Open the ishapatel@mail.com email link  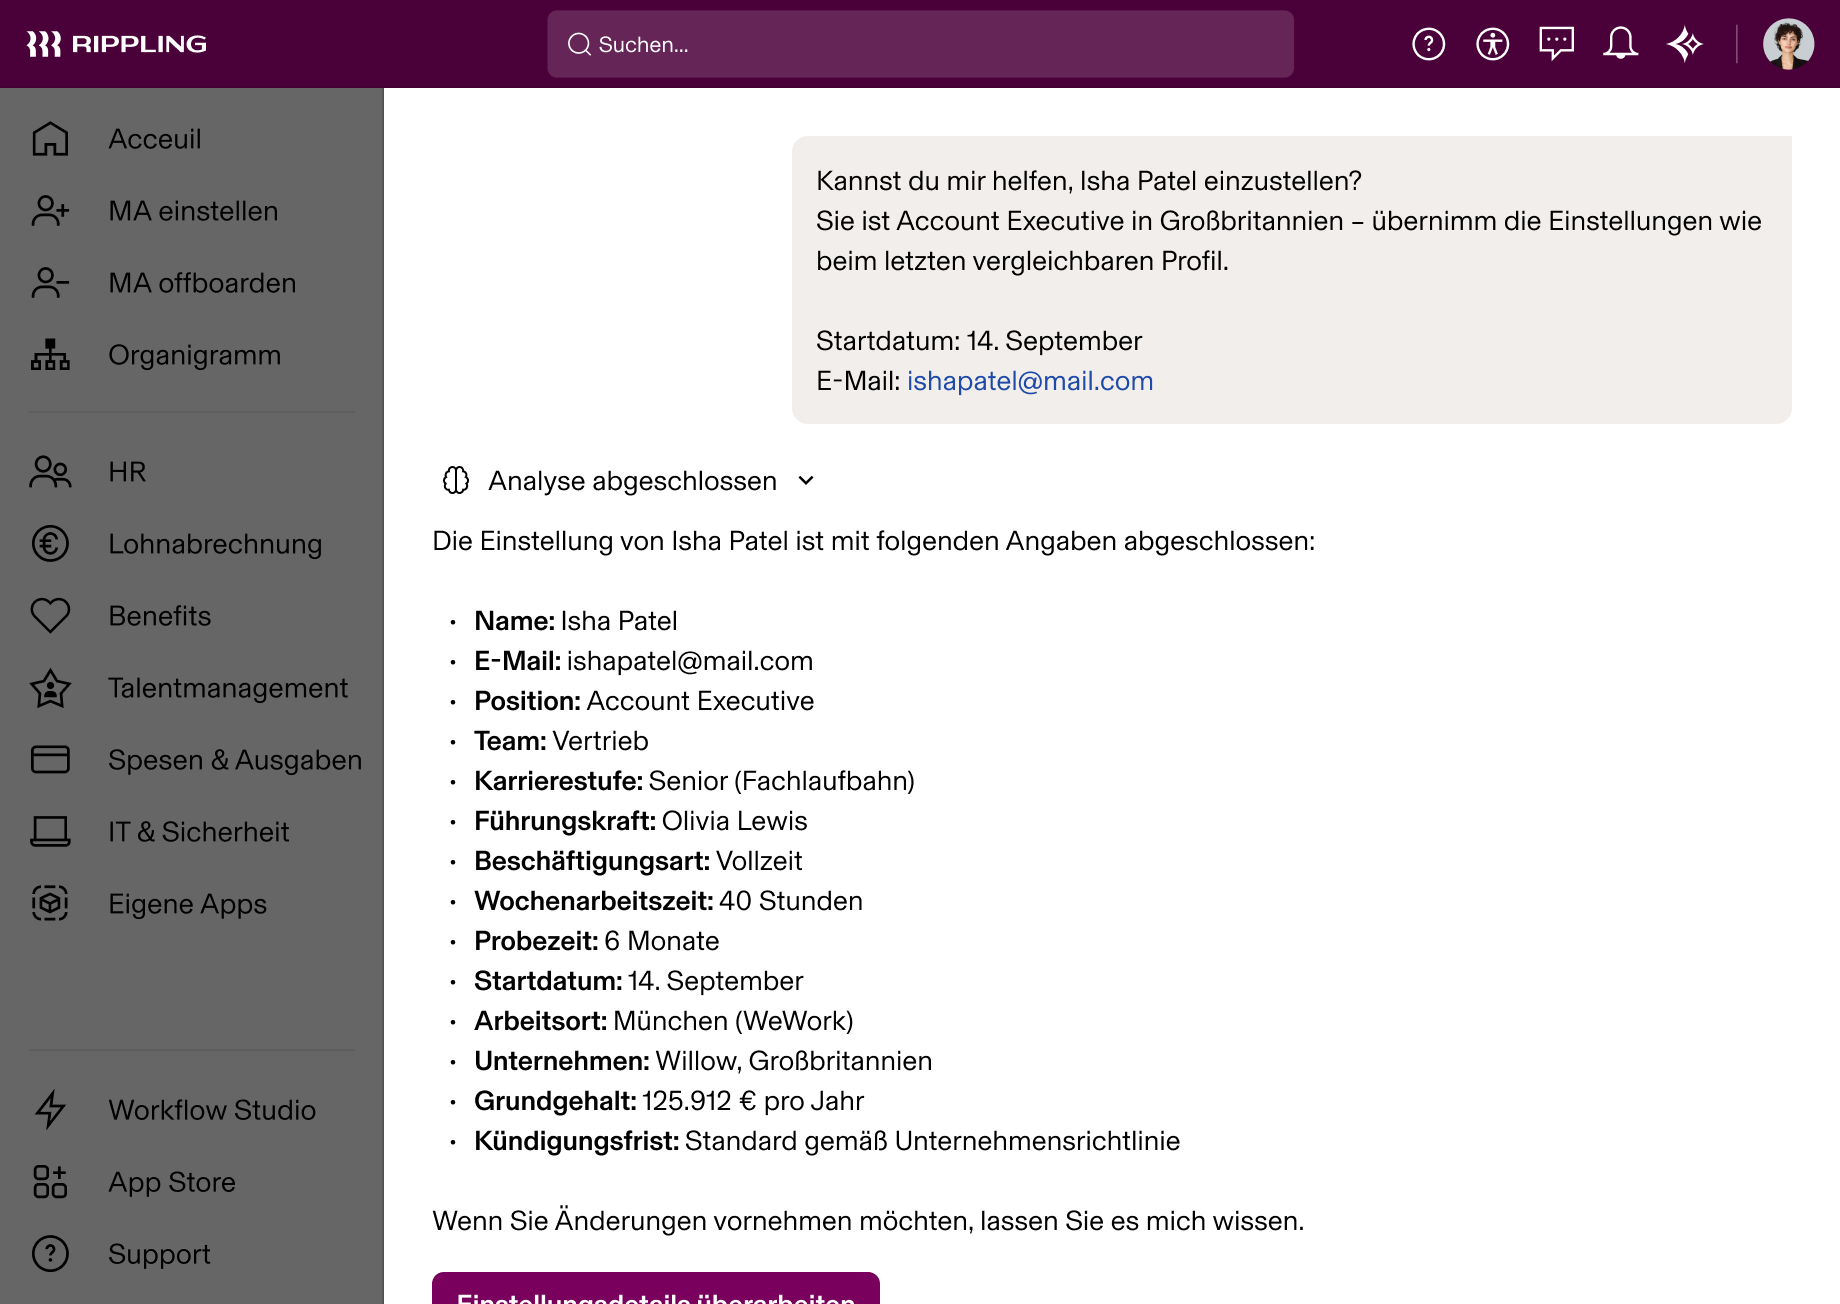tap(1030, 381)
